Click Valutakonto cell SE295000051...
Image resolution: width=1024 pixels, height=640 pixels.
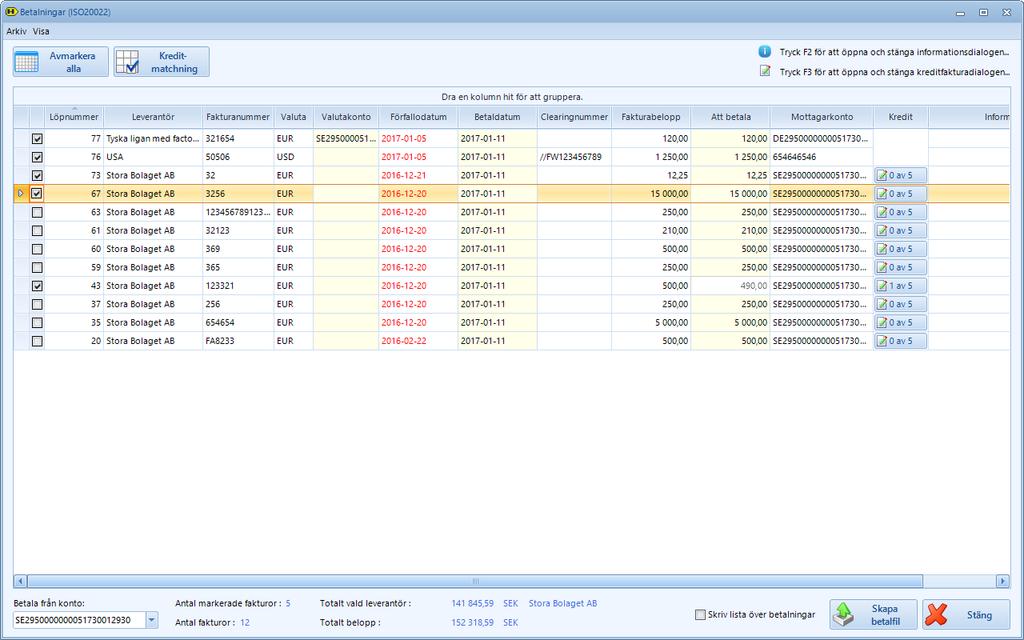(x=345, y=138)
